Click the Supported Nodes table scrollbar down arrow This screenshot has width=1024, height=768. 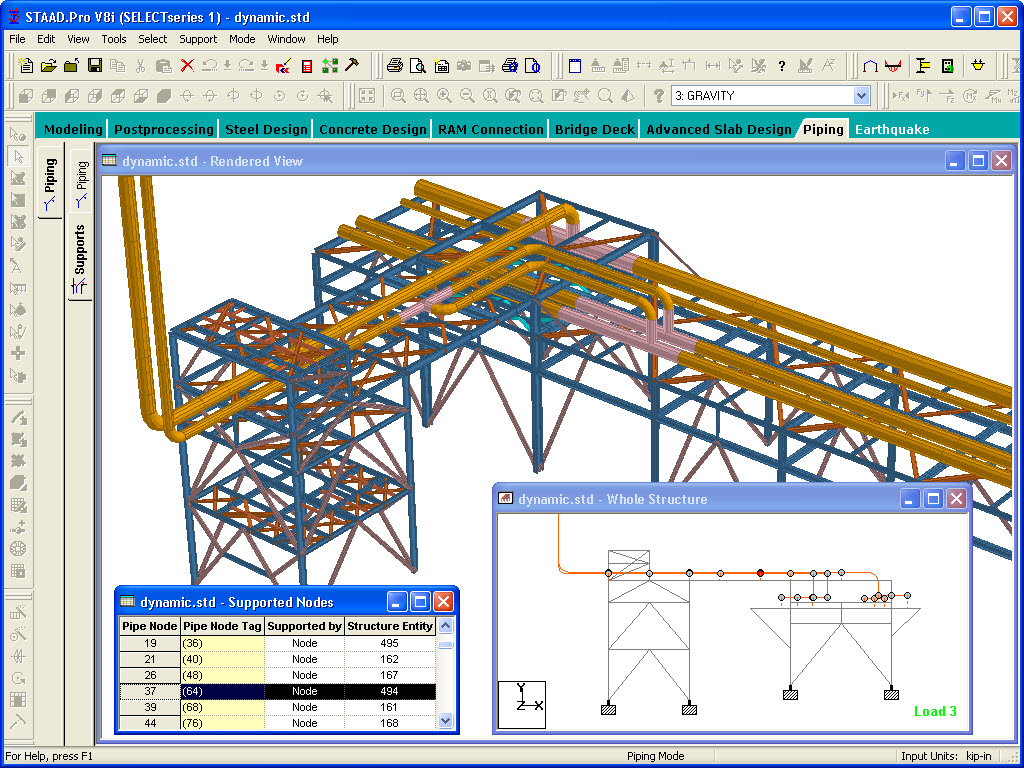(445, 721)
